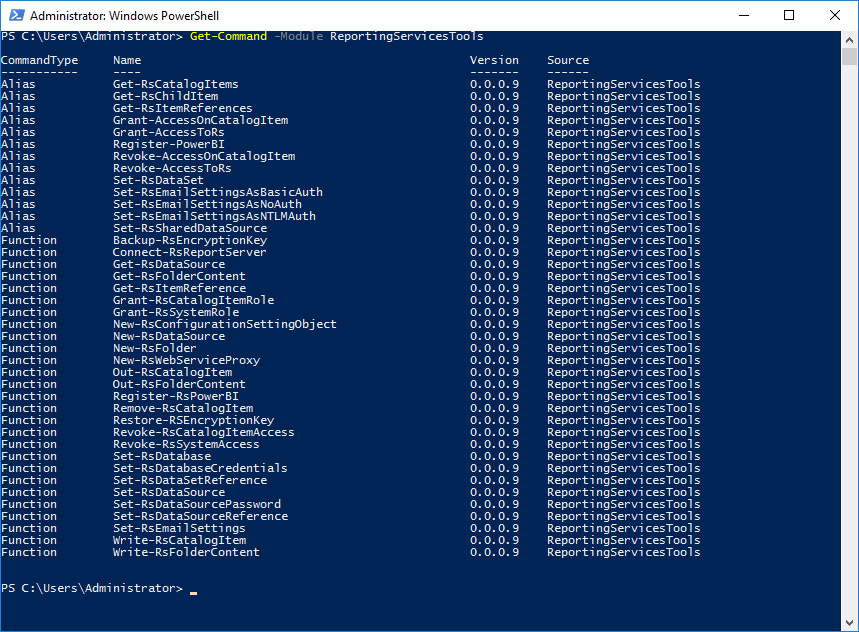859x632 pixels.
Task: Click the Register-RsPowerBI function name
Action: coord(176,397)
